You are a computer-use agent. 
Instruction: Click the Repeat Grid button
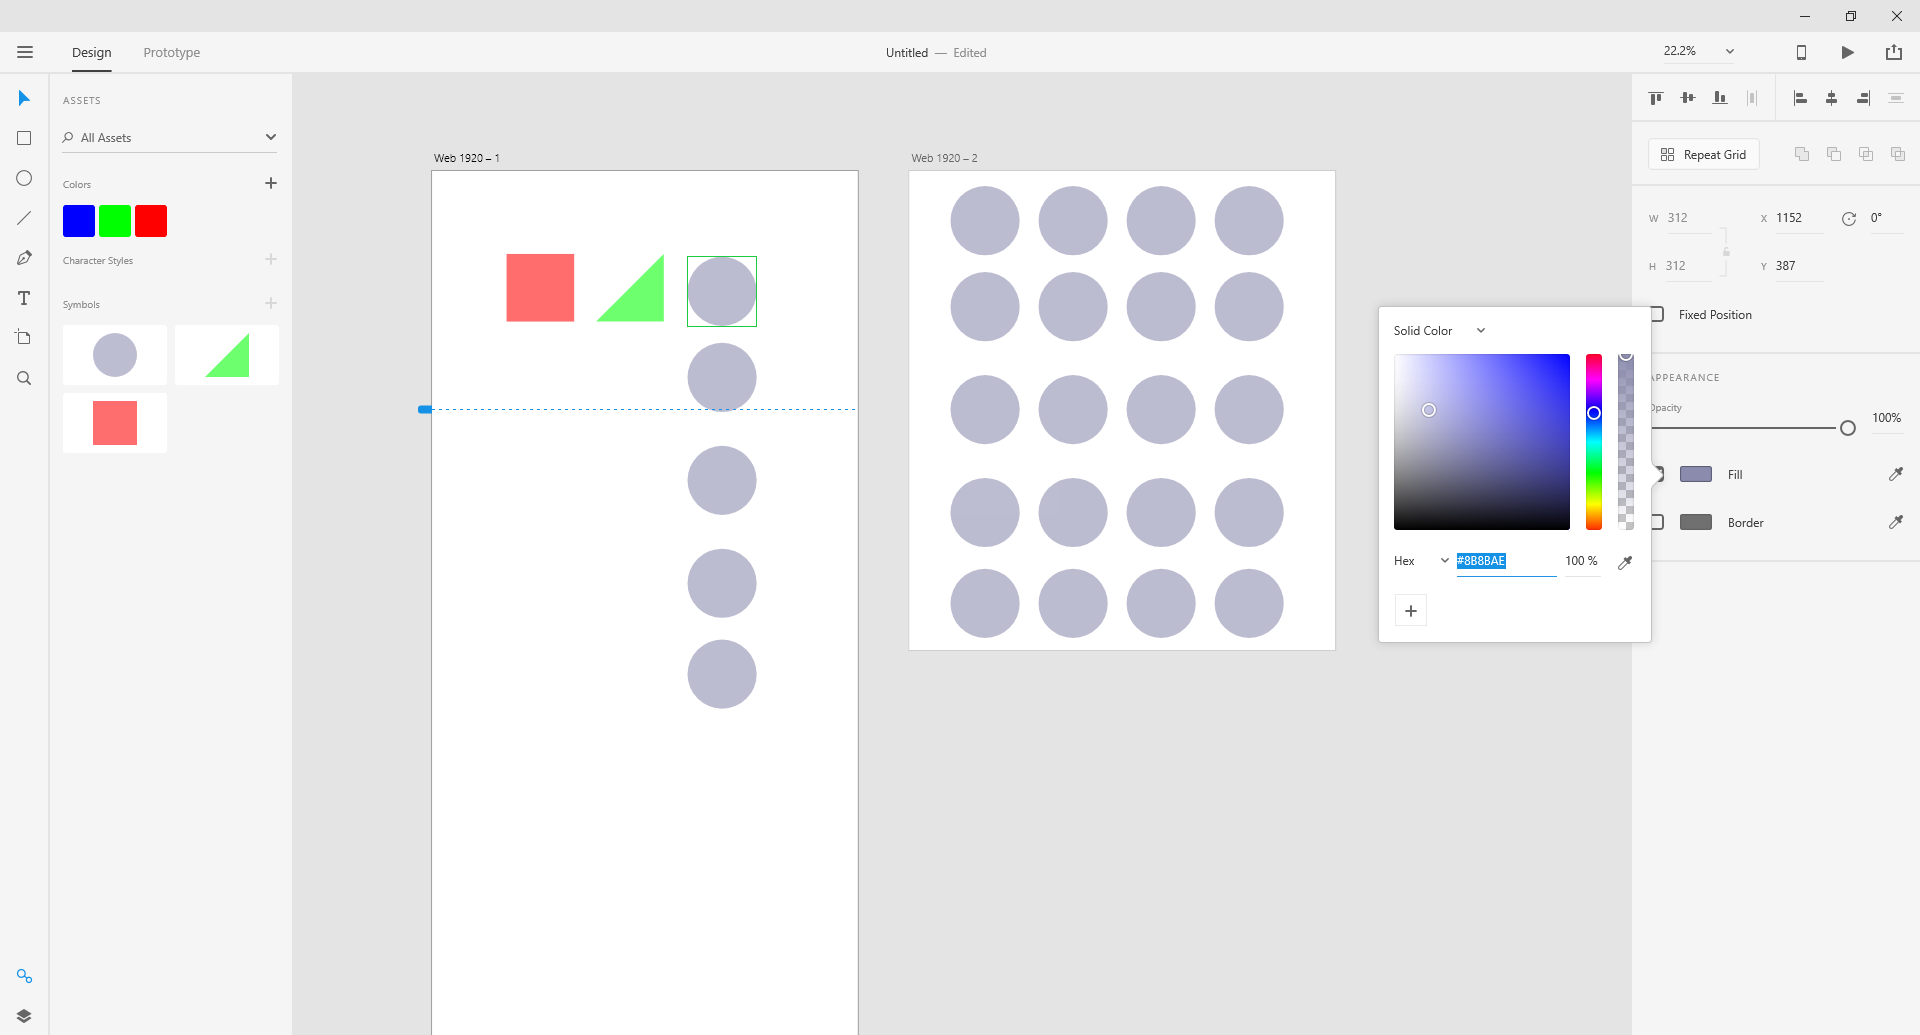tap(1703, 154)
